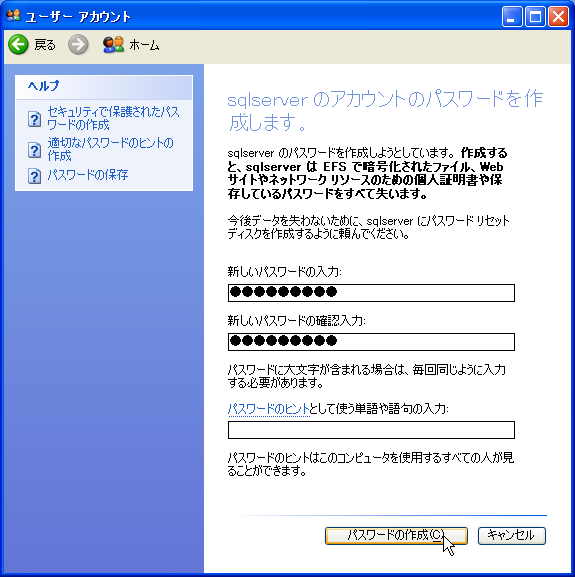This screenshot has height=577, width=575.
Task: Click the 戻る label in toolbar
Action: click(x=45, y=45)
